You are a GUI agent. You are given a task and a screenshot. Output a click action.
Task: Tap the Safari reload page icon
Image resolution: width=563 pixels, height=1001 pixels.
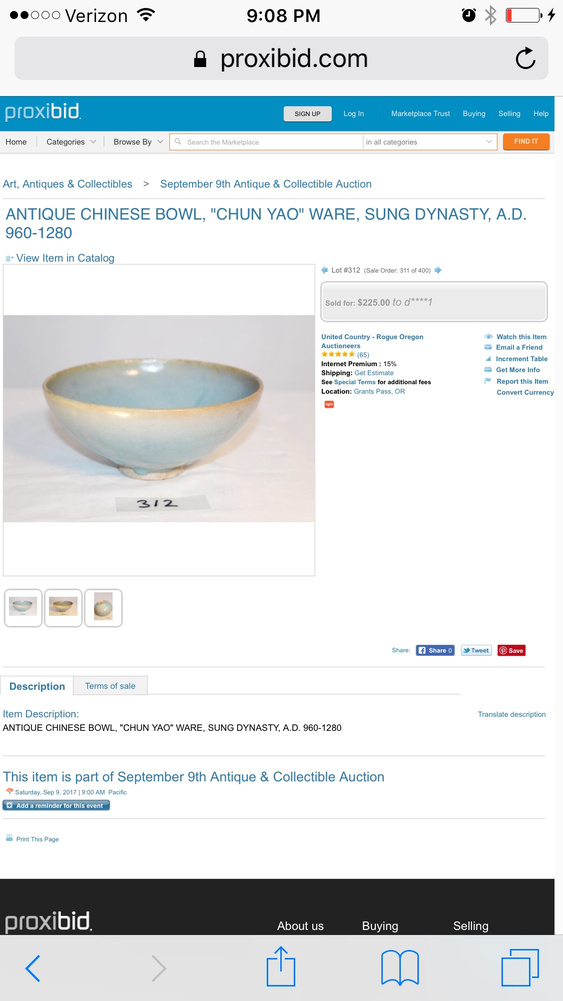[x=525, y=59]
